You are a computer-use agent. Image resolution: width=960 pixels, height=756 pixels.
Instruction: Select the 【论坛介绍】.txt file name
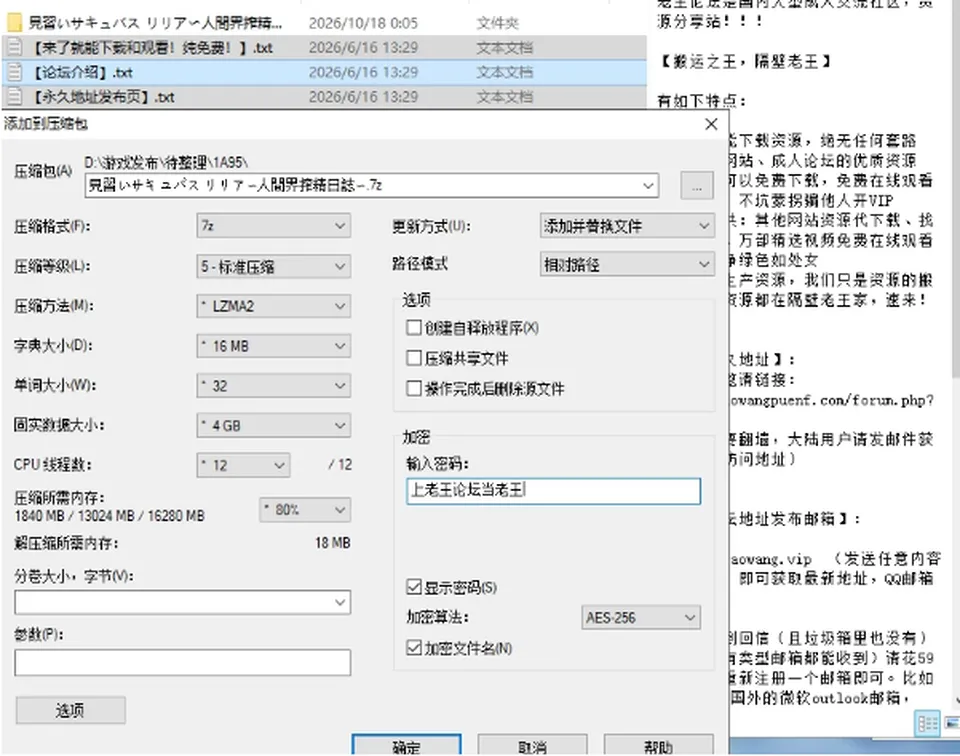(x=81, y=72)
